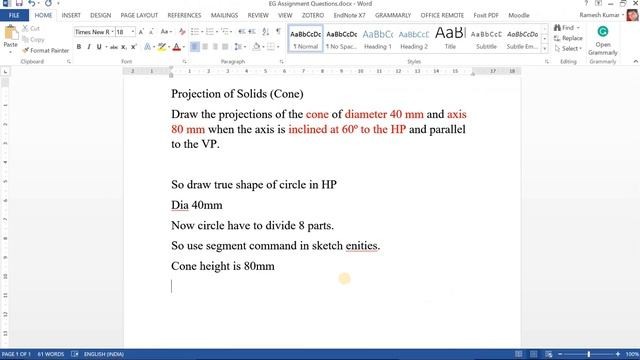Switch to the DESIGN tab
The image size is (640, 360).
click(x=100, y=15)
